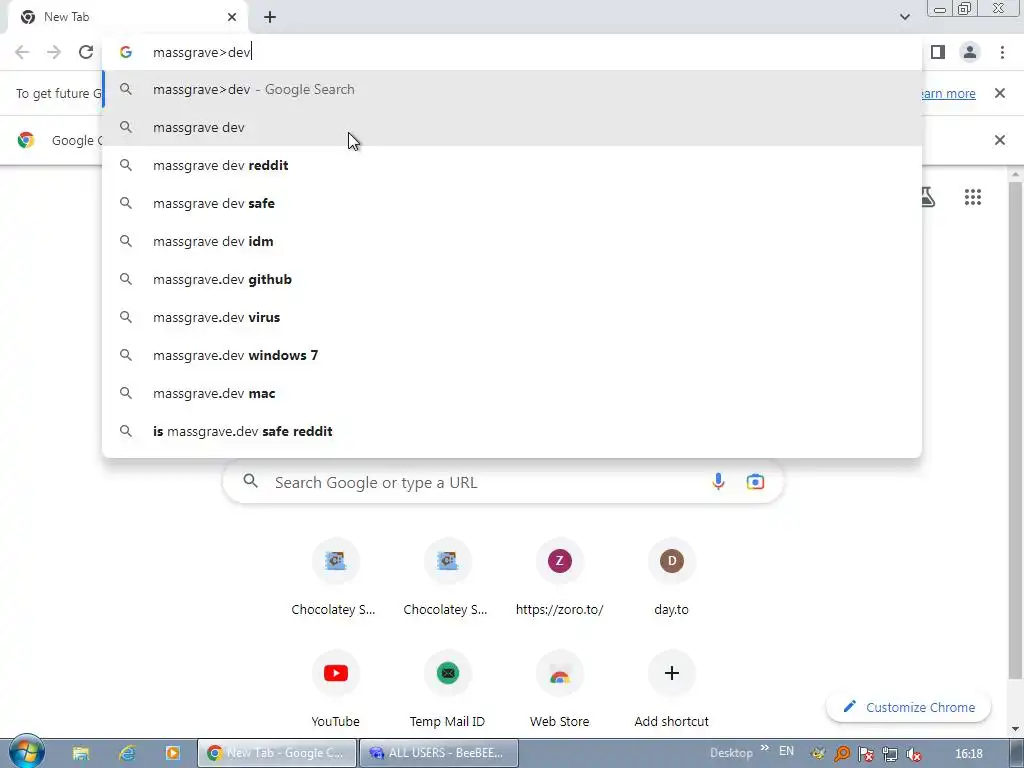Open the second Chocolatey S... shortcut
1024x768 pixels.
[x=447, y=577]
